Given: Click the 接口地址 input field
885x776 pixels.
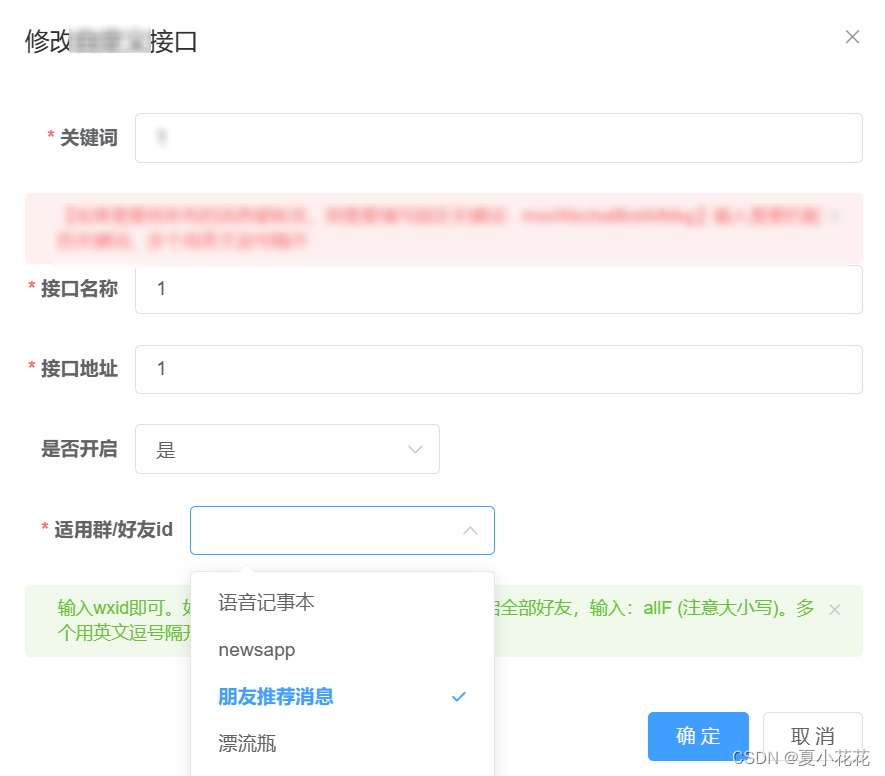Looking at the screenshot, I should (498, 369).
